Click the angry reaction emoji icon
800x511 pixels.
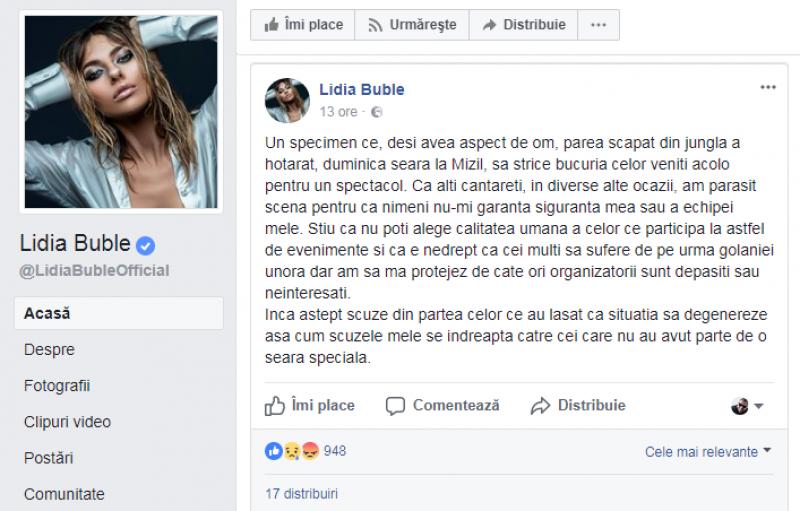[310, 451]
